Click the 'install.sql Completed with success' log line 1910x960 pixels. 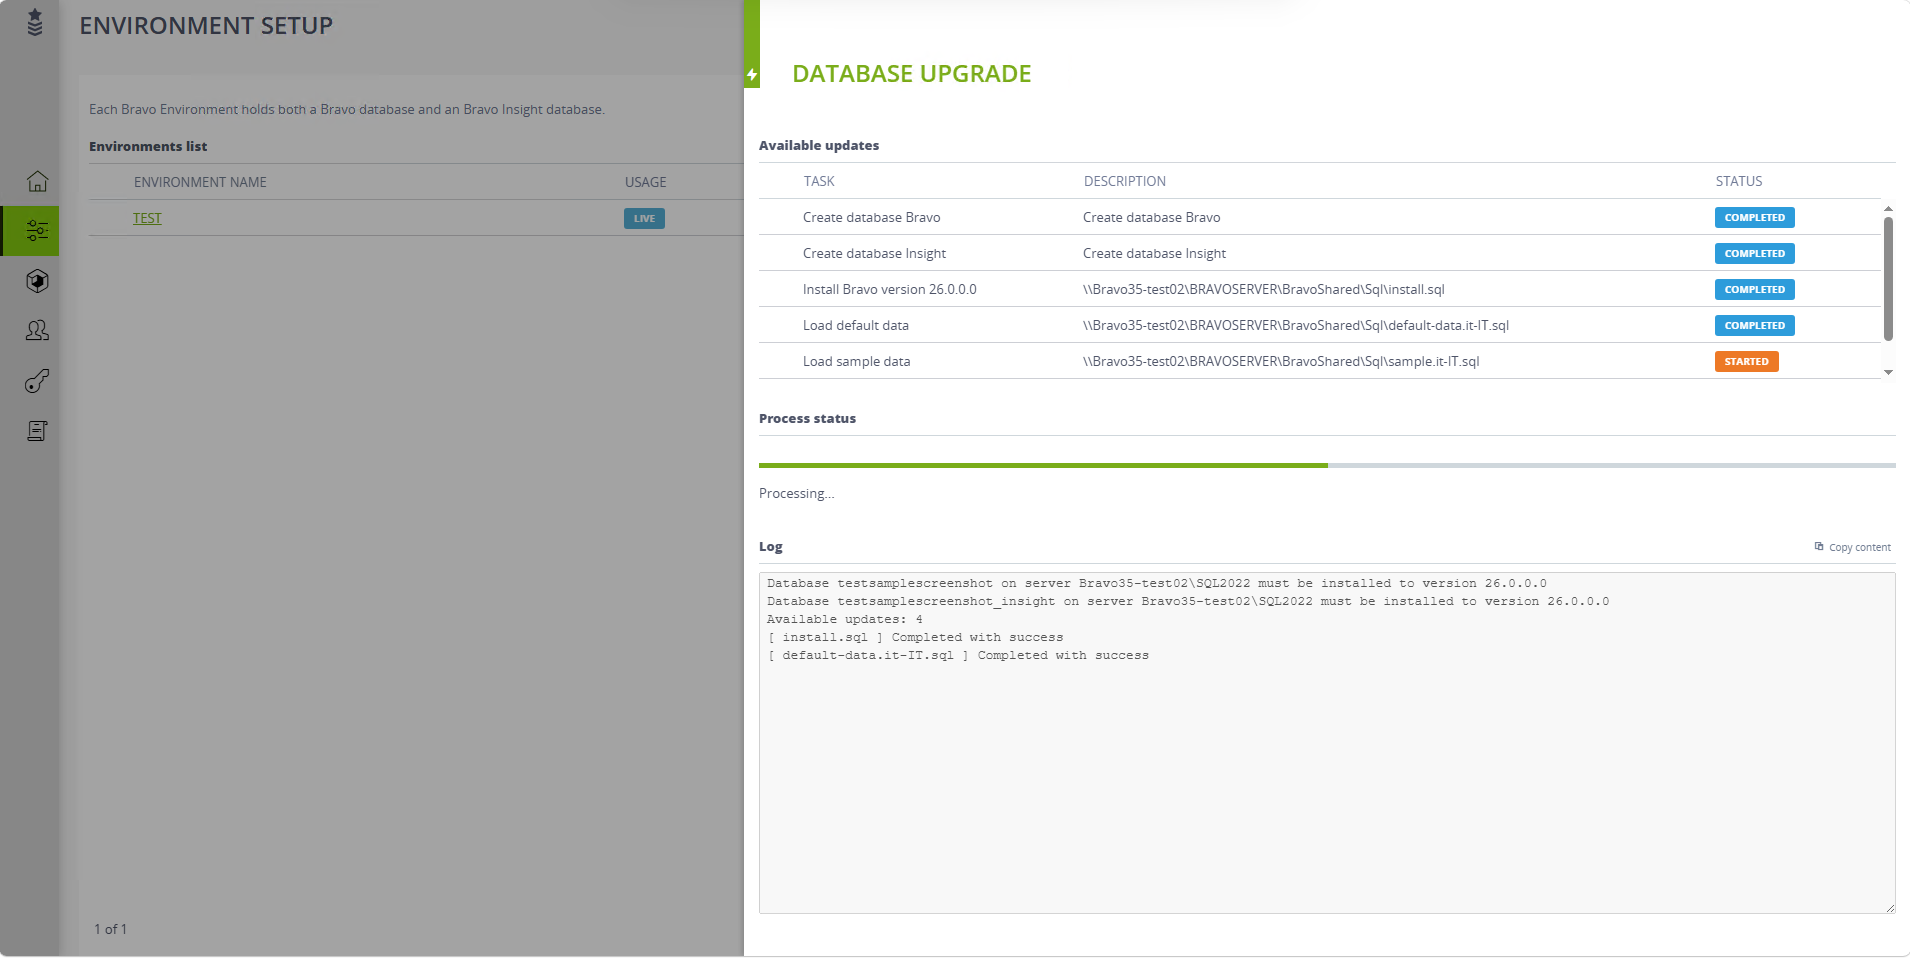[915, 637]
